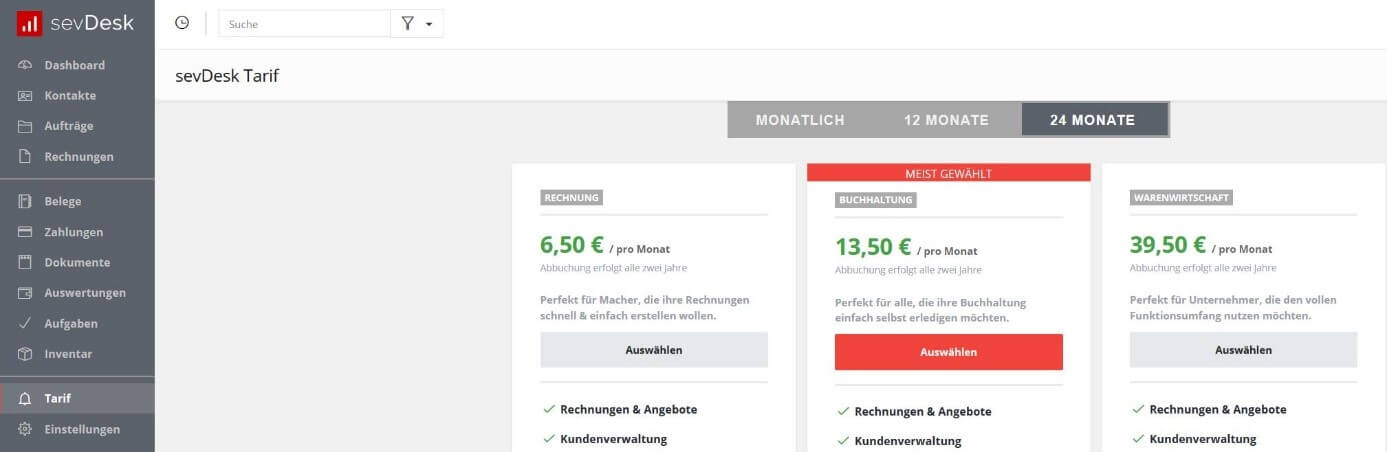This screenshot has height=452, width=1387.
Task: Choose the Buchhaltung plan with red Auswählen
Action: [948, 352]
